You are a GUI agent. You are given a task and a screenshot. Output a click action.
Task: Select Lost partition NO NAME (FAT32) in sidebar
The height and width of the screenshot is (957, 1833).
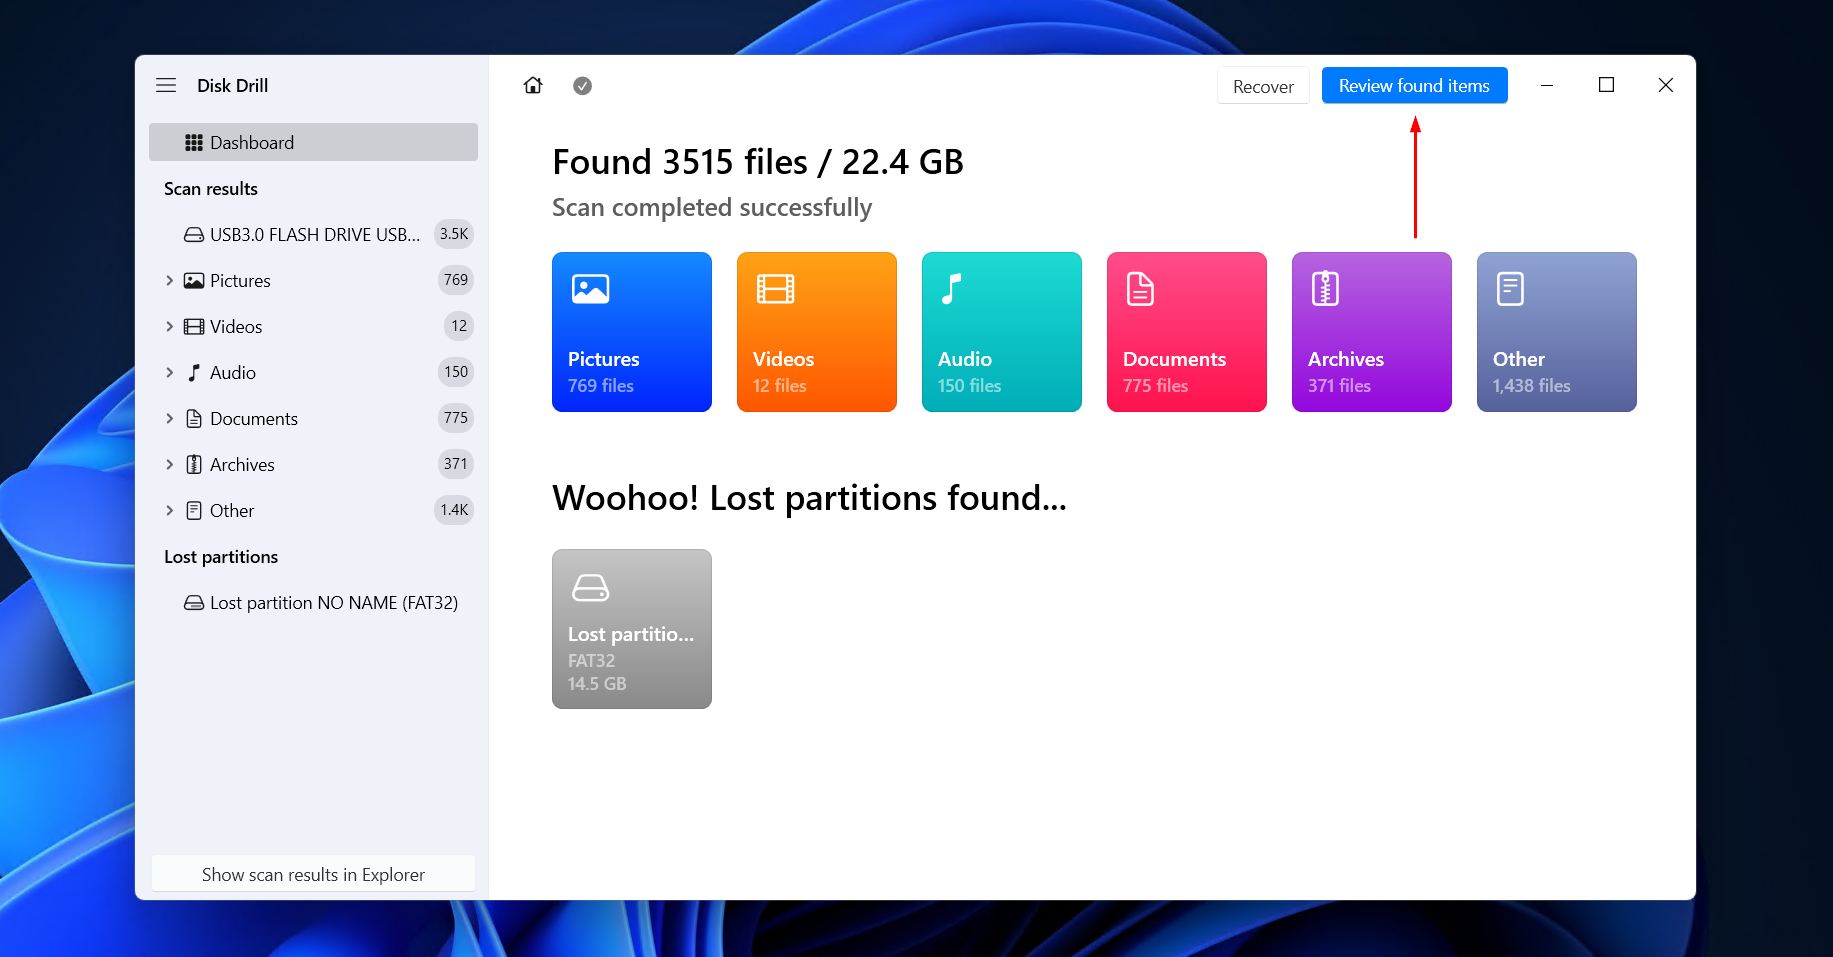click(333, 602)
